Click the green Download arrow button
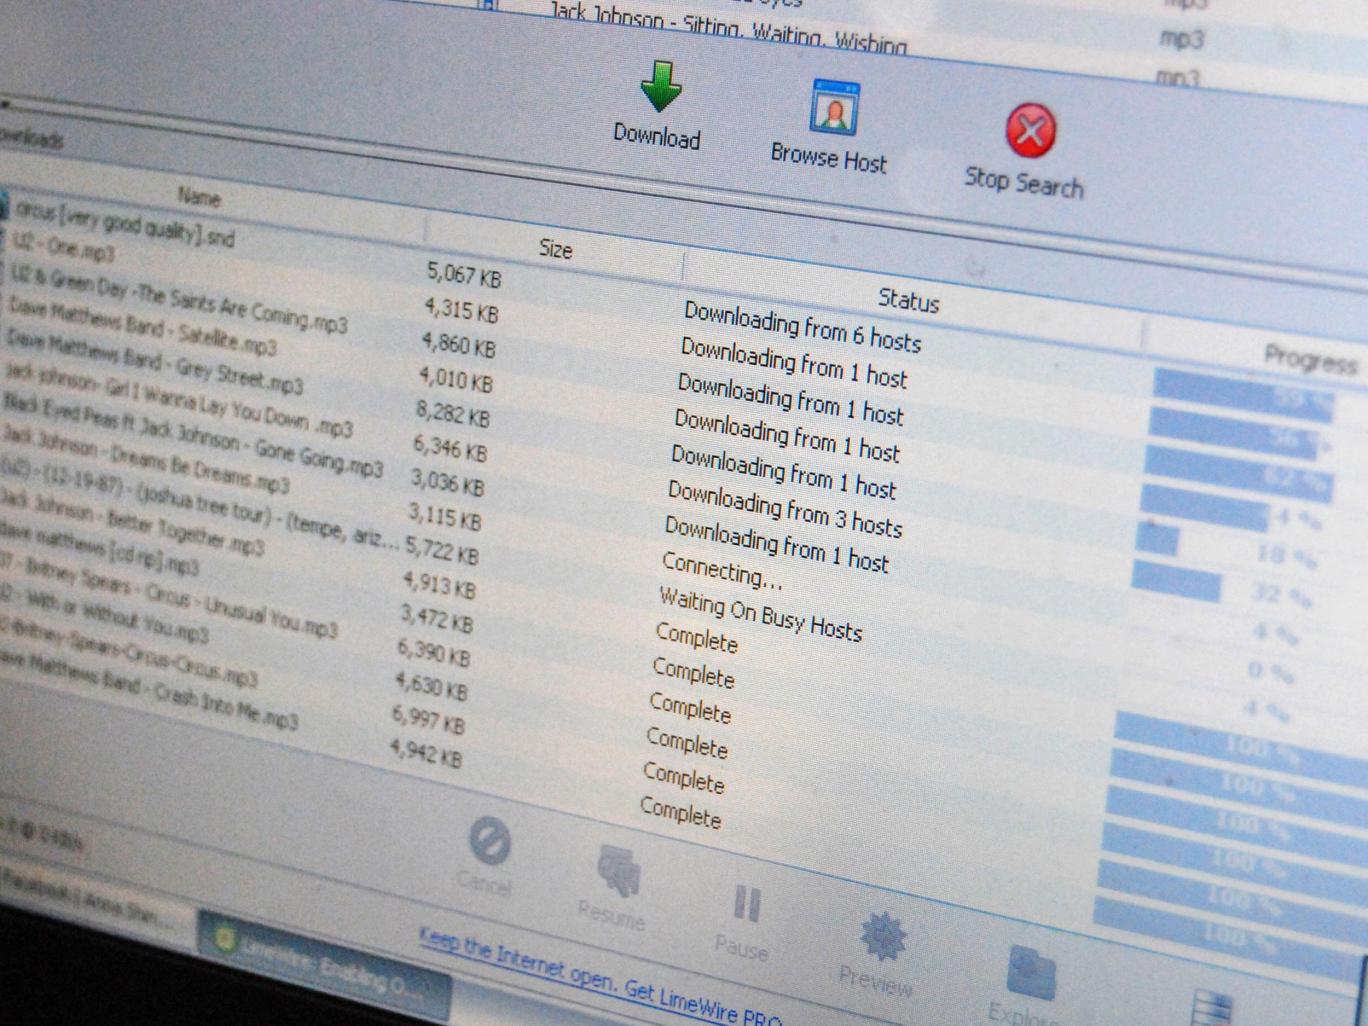Image resolution: width=1368 pixels, height=1026 pixels. click(659, 105)
